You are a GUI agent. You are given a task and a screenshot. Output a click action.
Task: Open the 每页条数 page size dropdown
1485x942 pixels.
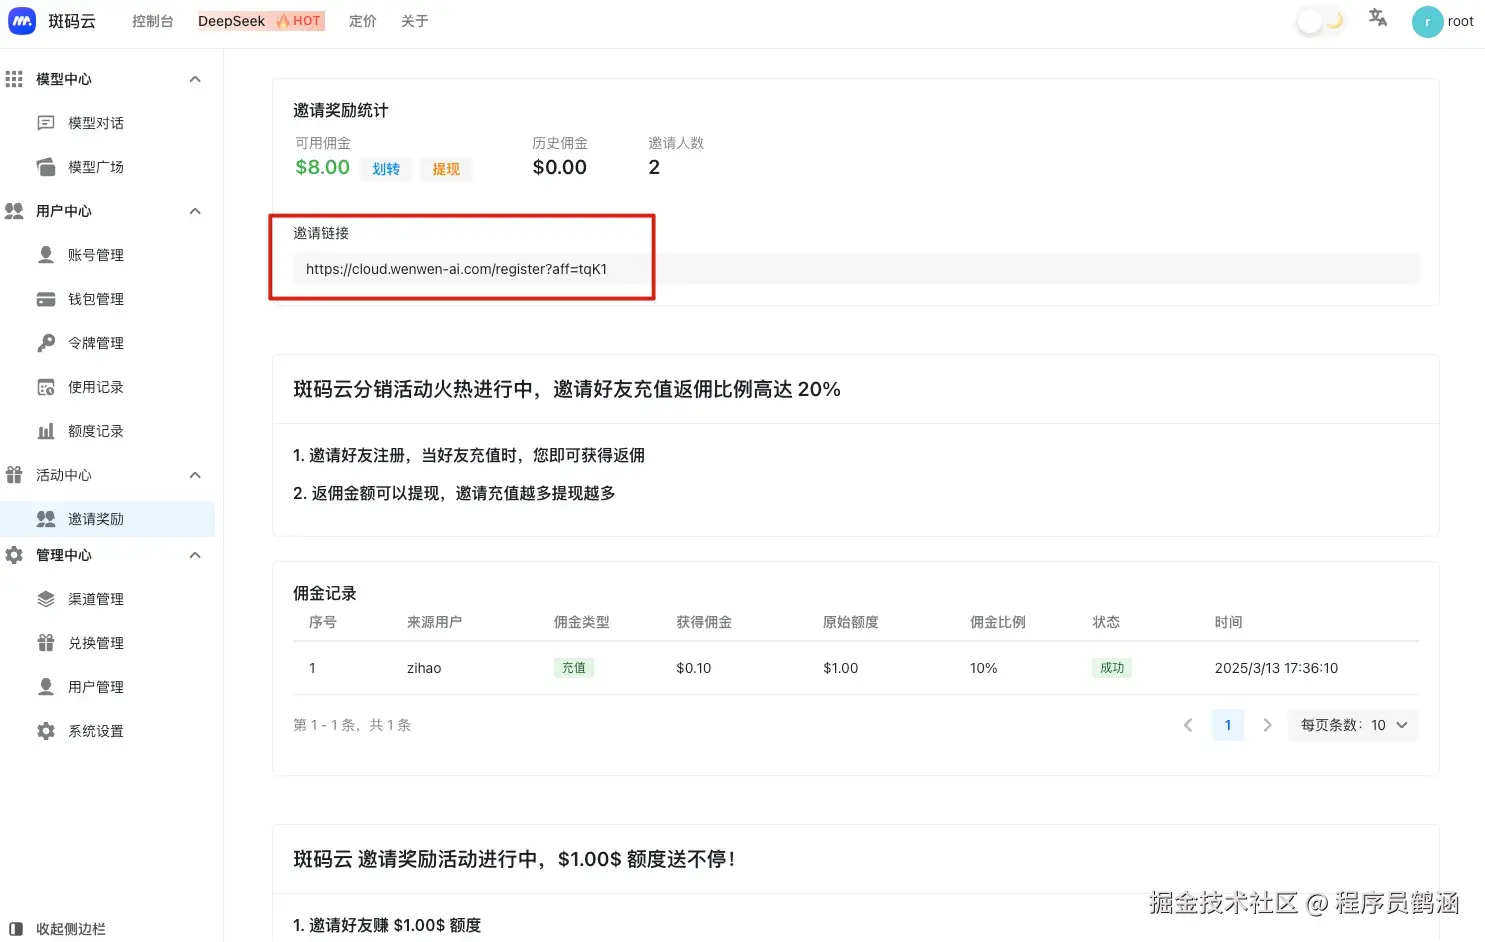coord(1354,725)
